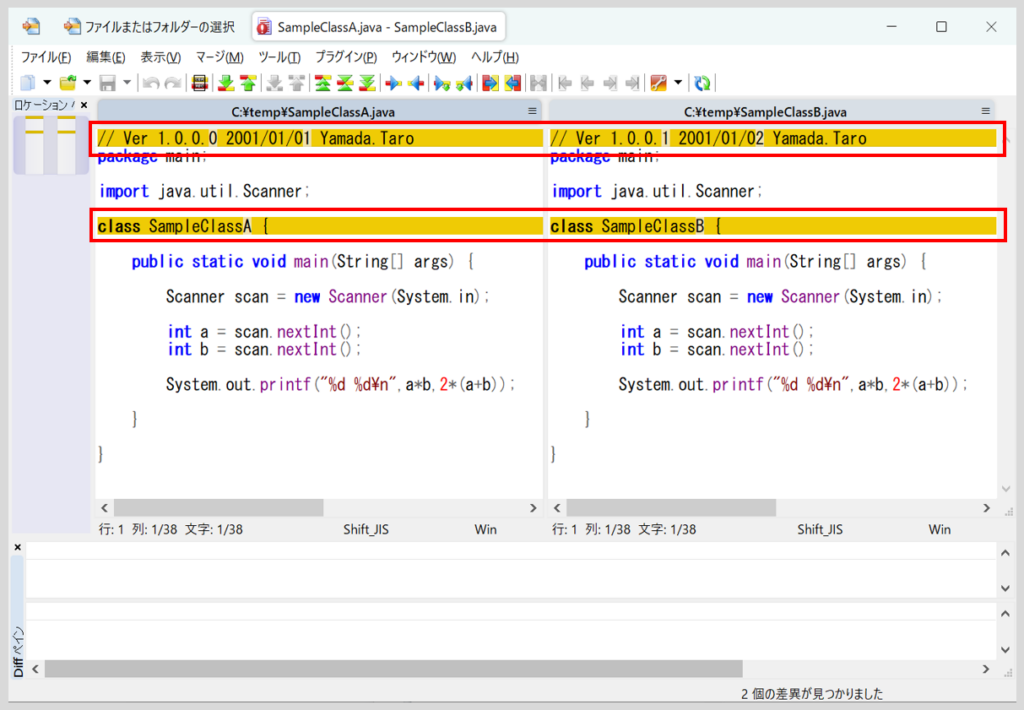The image size is (1024, 710).
Task: Click the left pane scroll-right arrow
Action: (533, 508)
